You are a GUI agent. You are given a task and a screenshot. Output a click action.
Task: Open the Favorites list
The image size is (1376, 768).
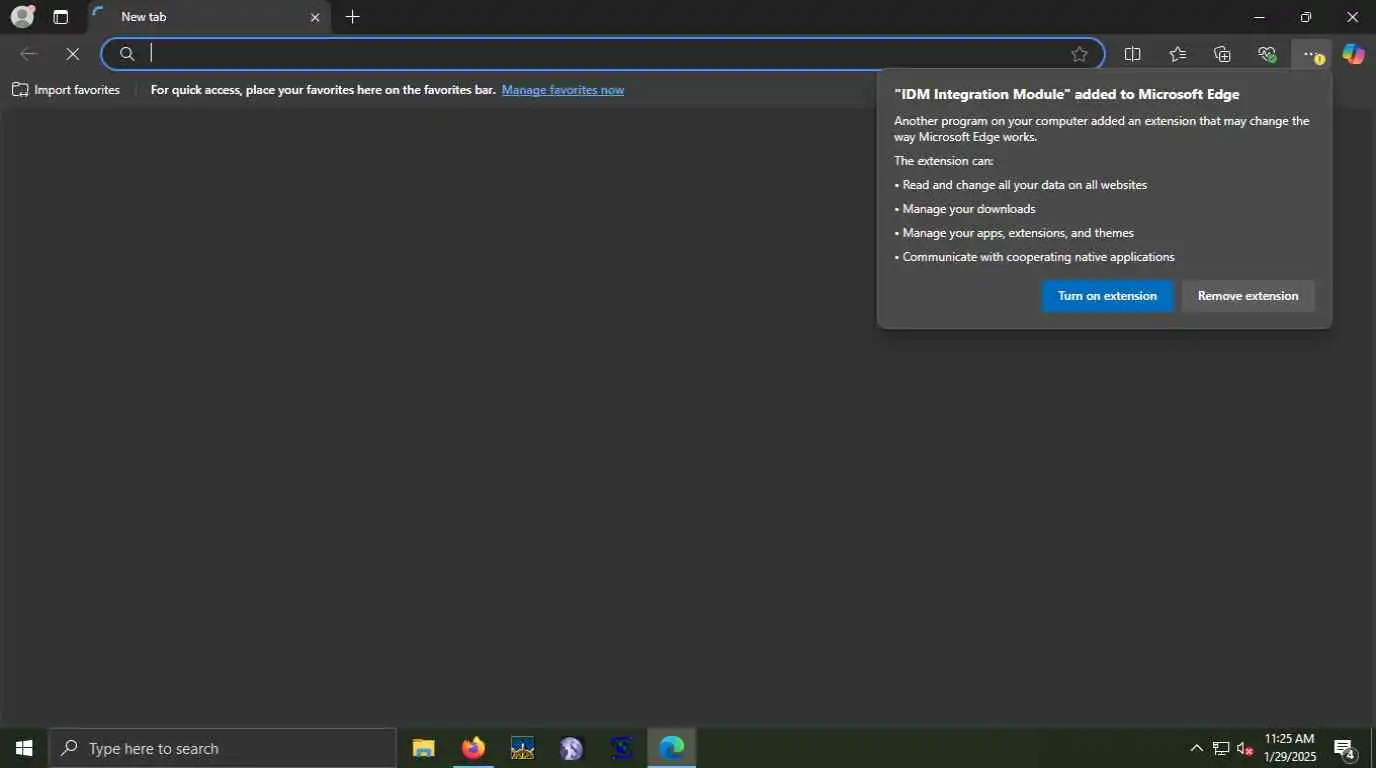tap(1178, 54)
